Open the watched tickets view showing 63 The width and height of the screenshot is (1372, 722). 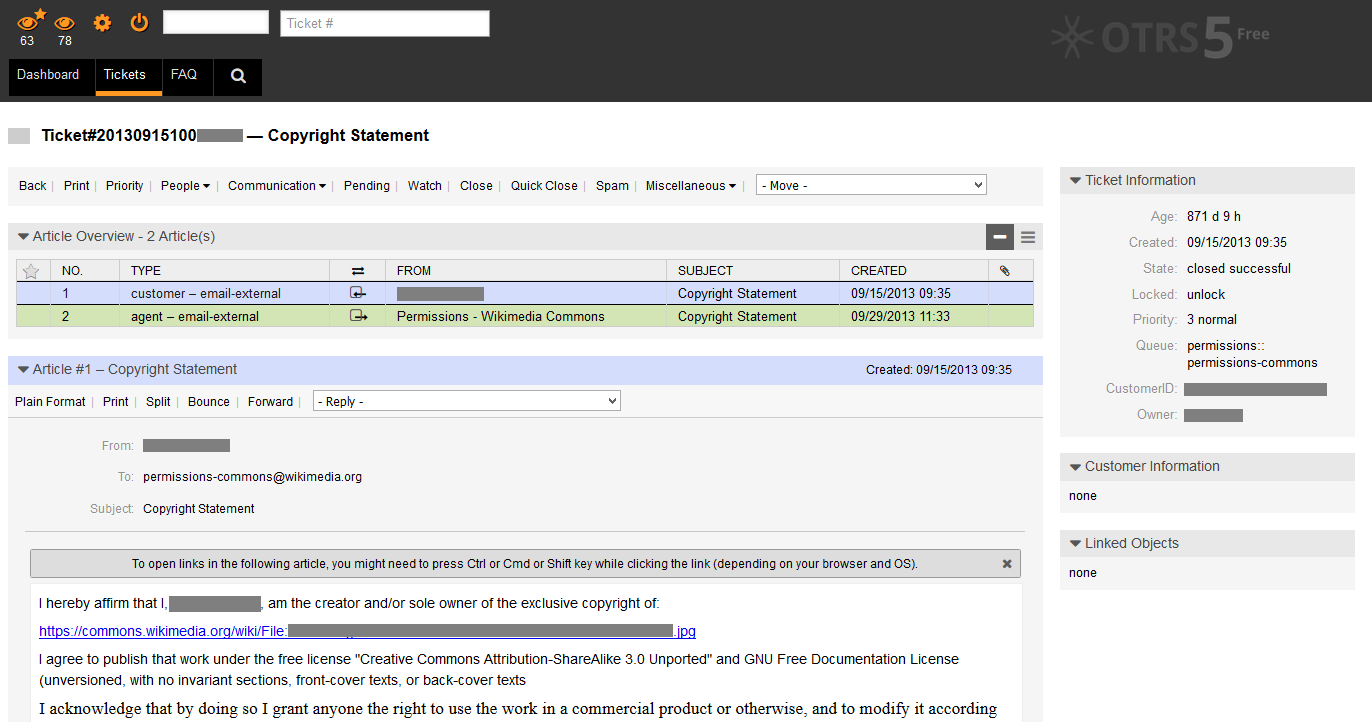[x=26, y=21]
